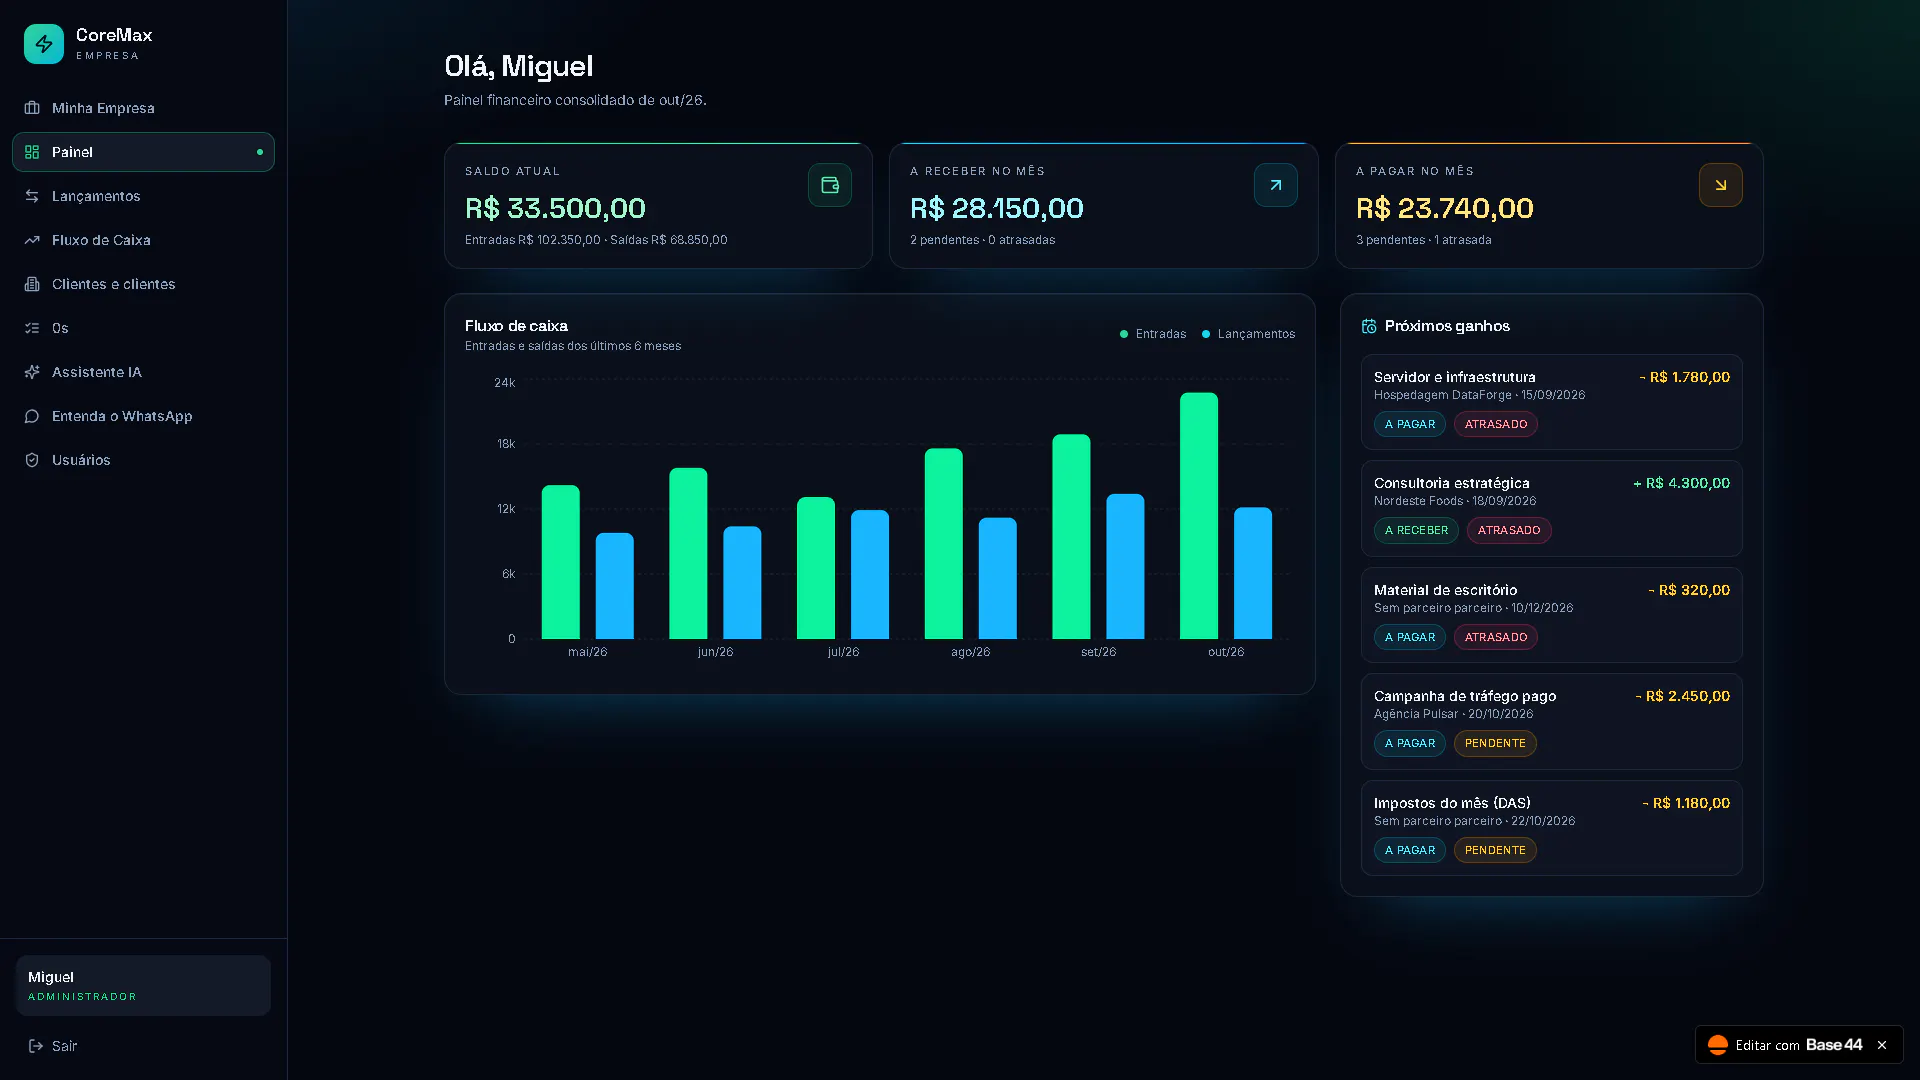The image size is (1920, 1080).
Task: Click the WhatsApp chat bubble icon
Action: point(32,416)
